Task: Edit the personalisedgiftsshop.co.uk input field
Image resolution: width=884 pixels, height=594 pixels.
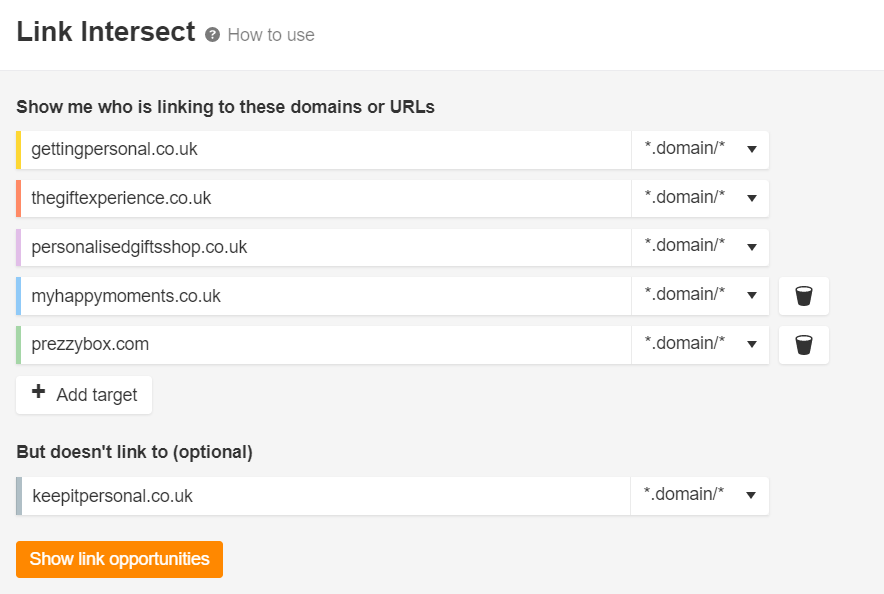Action: click(x=326, y=247)
